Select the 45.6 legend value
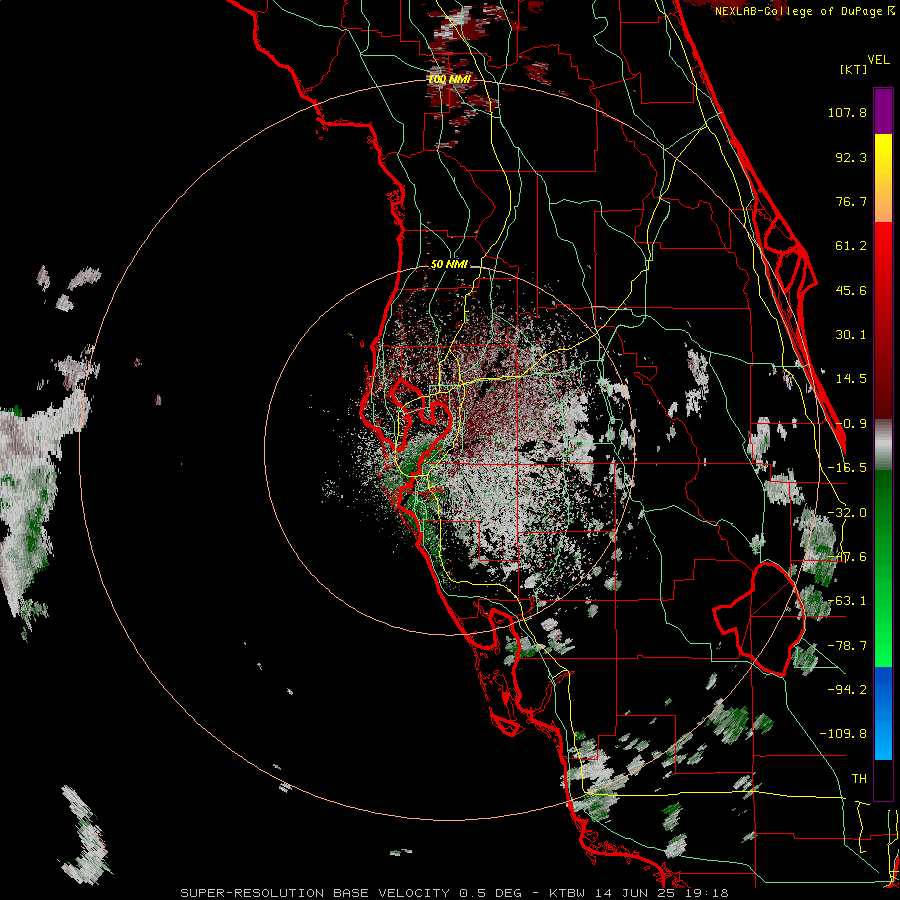Viewport: 900px width, 900px height. tap(851, 290)
